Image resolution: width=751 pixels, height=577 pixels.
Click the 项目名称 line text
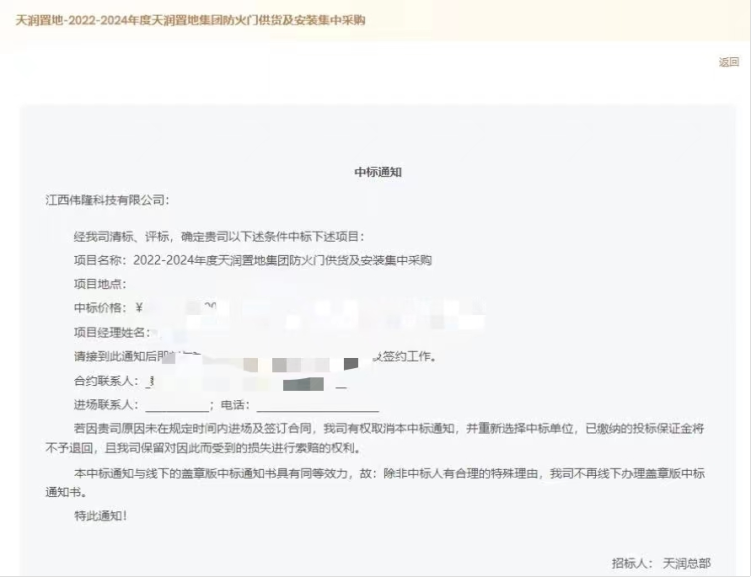253,260
